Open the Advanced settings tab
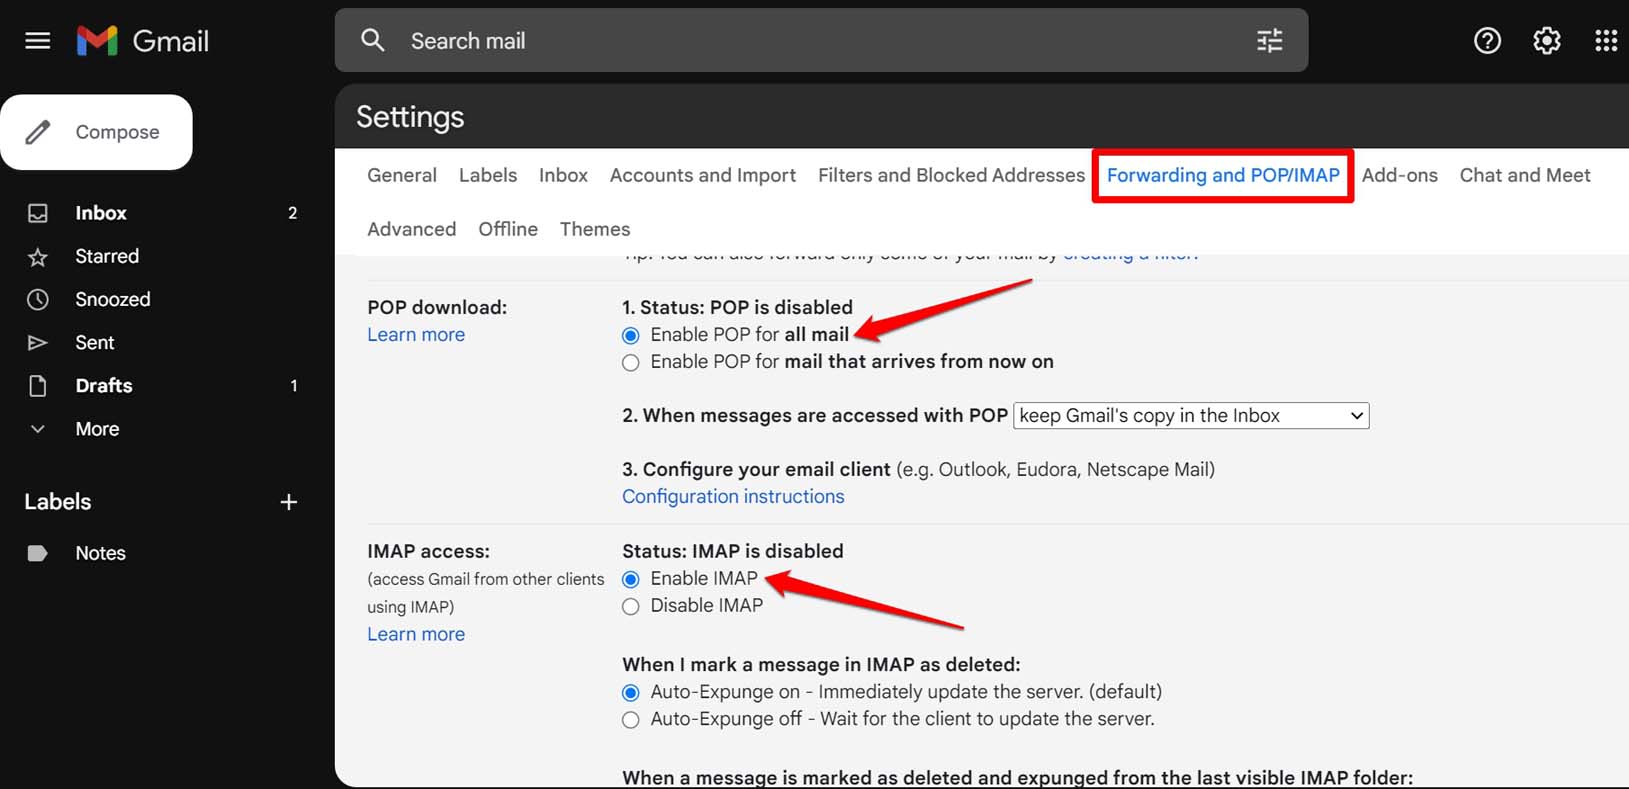 [411, 229]
